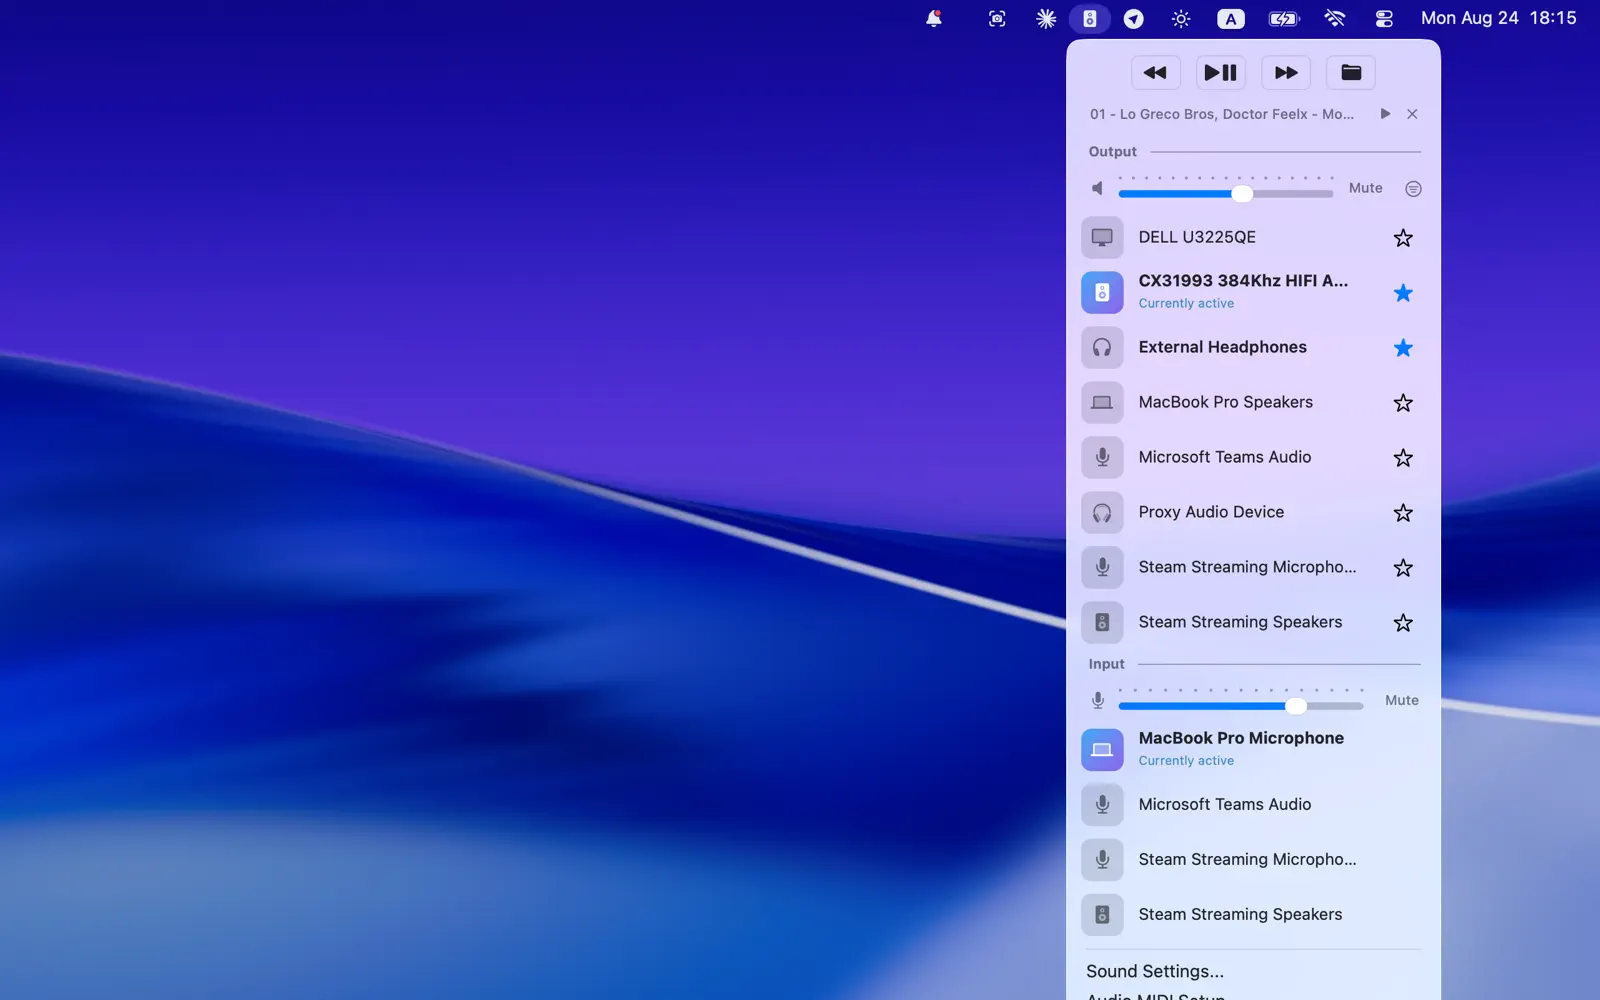The height and width of the screenshot is (1000, 1600).
Task: Click the date and time Mon Aug 24 18:15
Action: click(x=1498, y=18)
